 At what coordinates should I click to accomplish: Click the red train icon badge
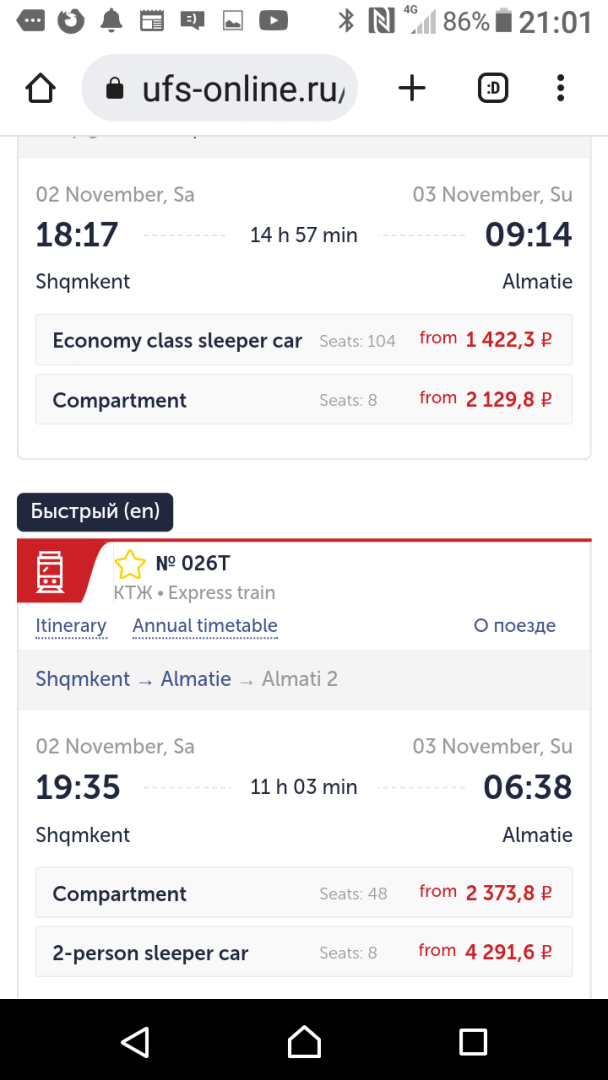pos(50,572)
